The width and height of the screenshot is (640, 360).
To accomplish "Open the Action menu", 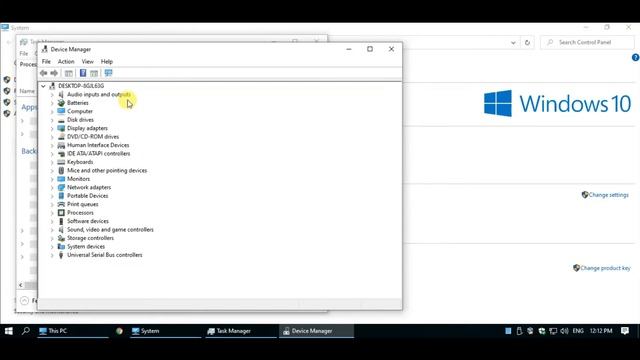I will point(66,62).
